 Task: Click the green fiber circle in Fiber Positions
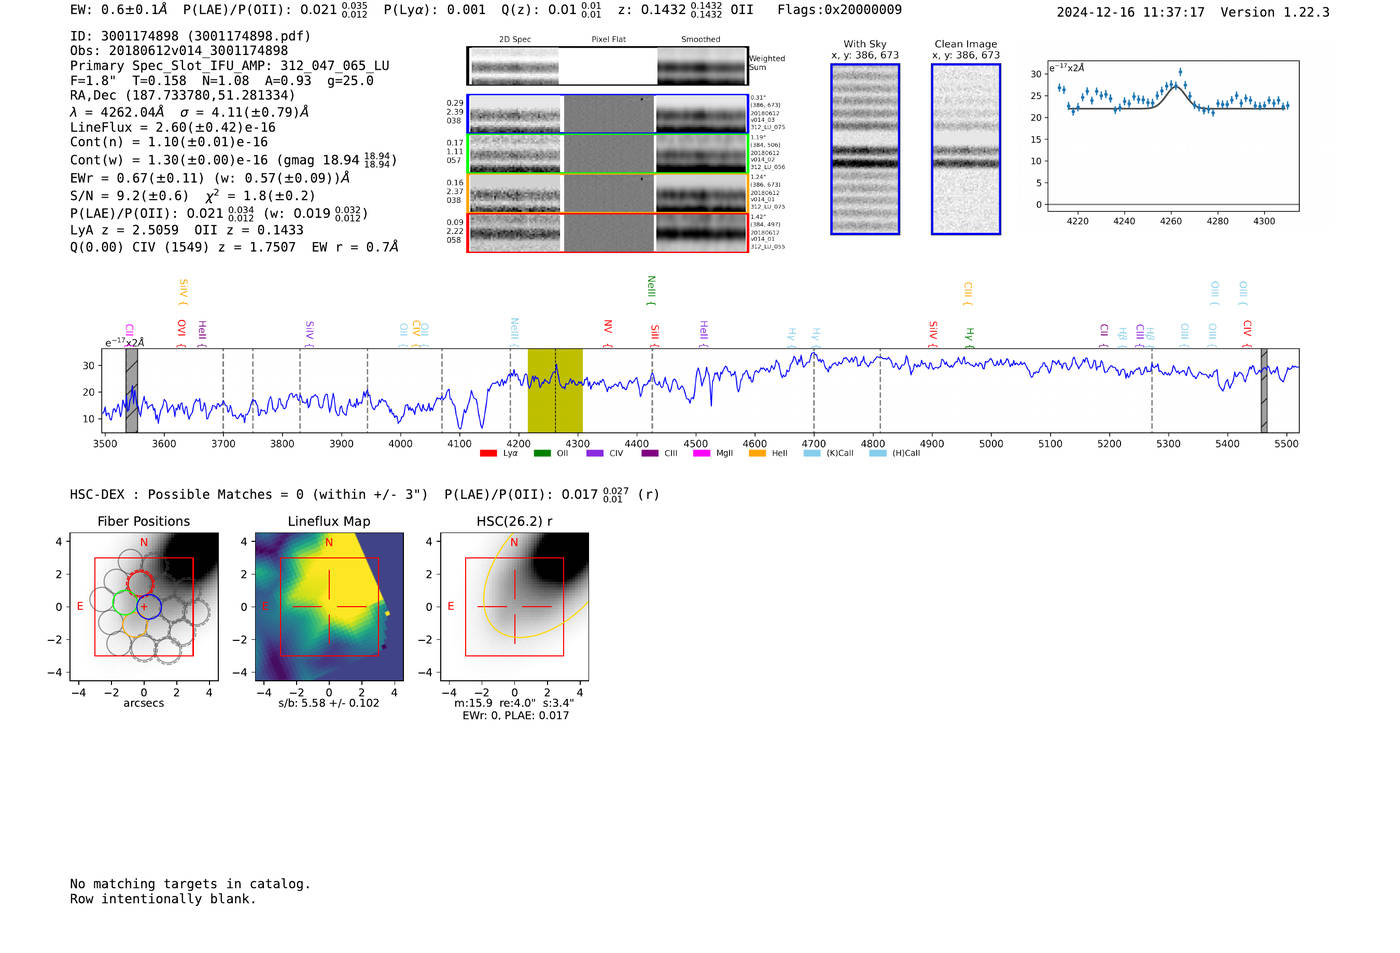pos(124,602)
